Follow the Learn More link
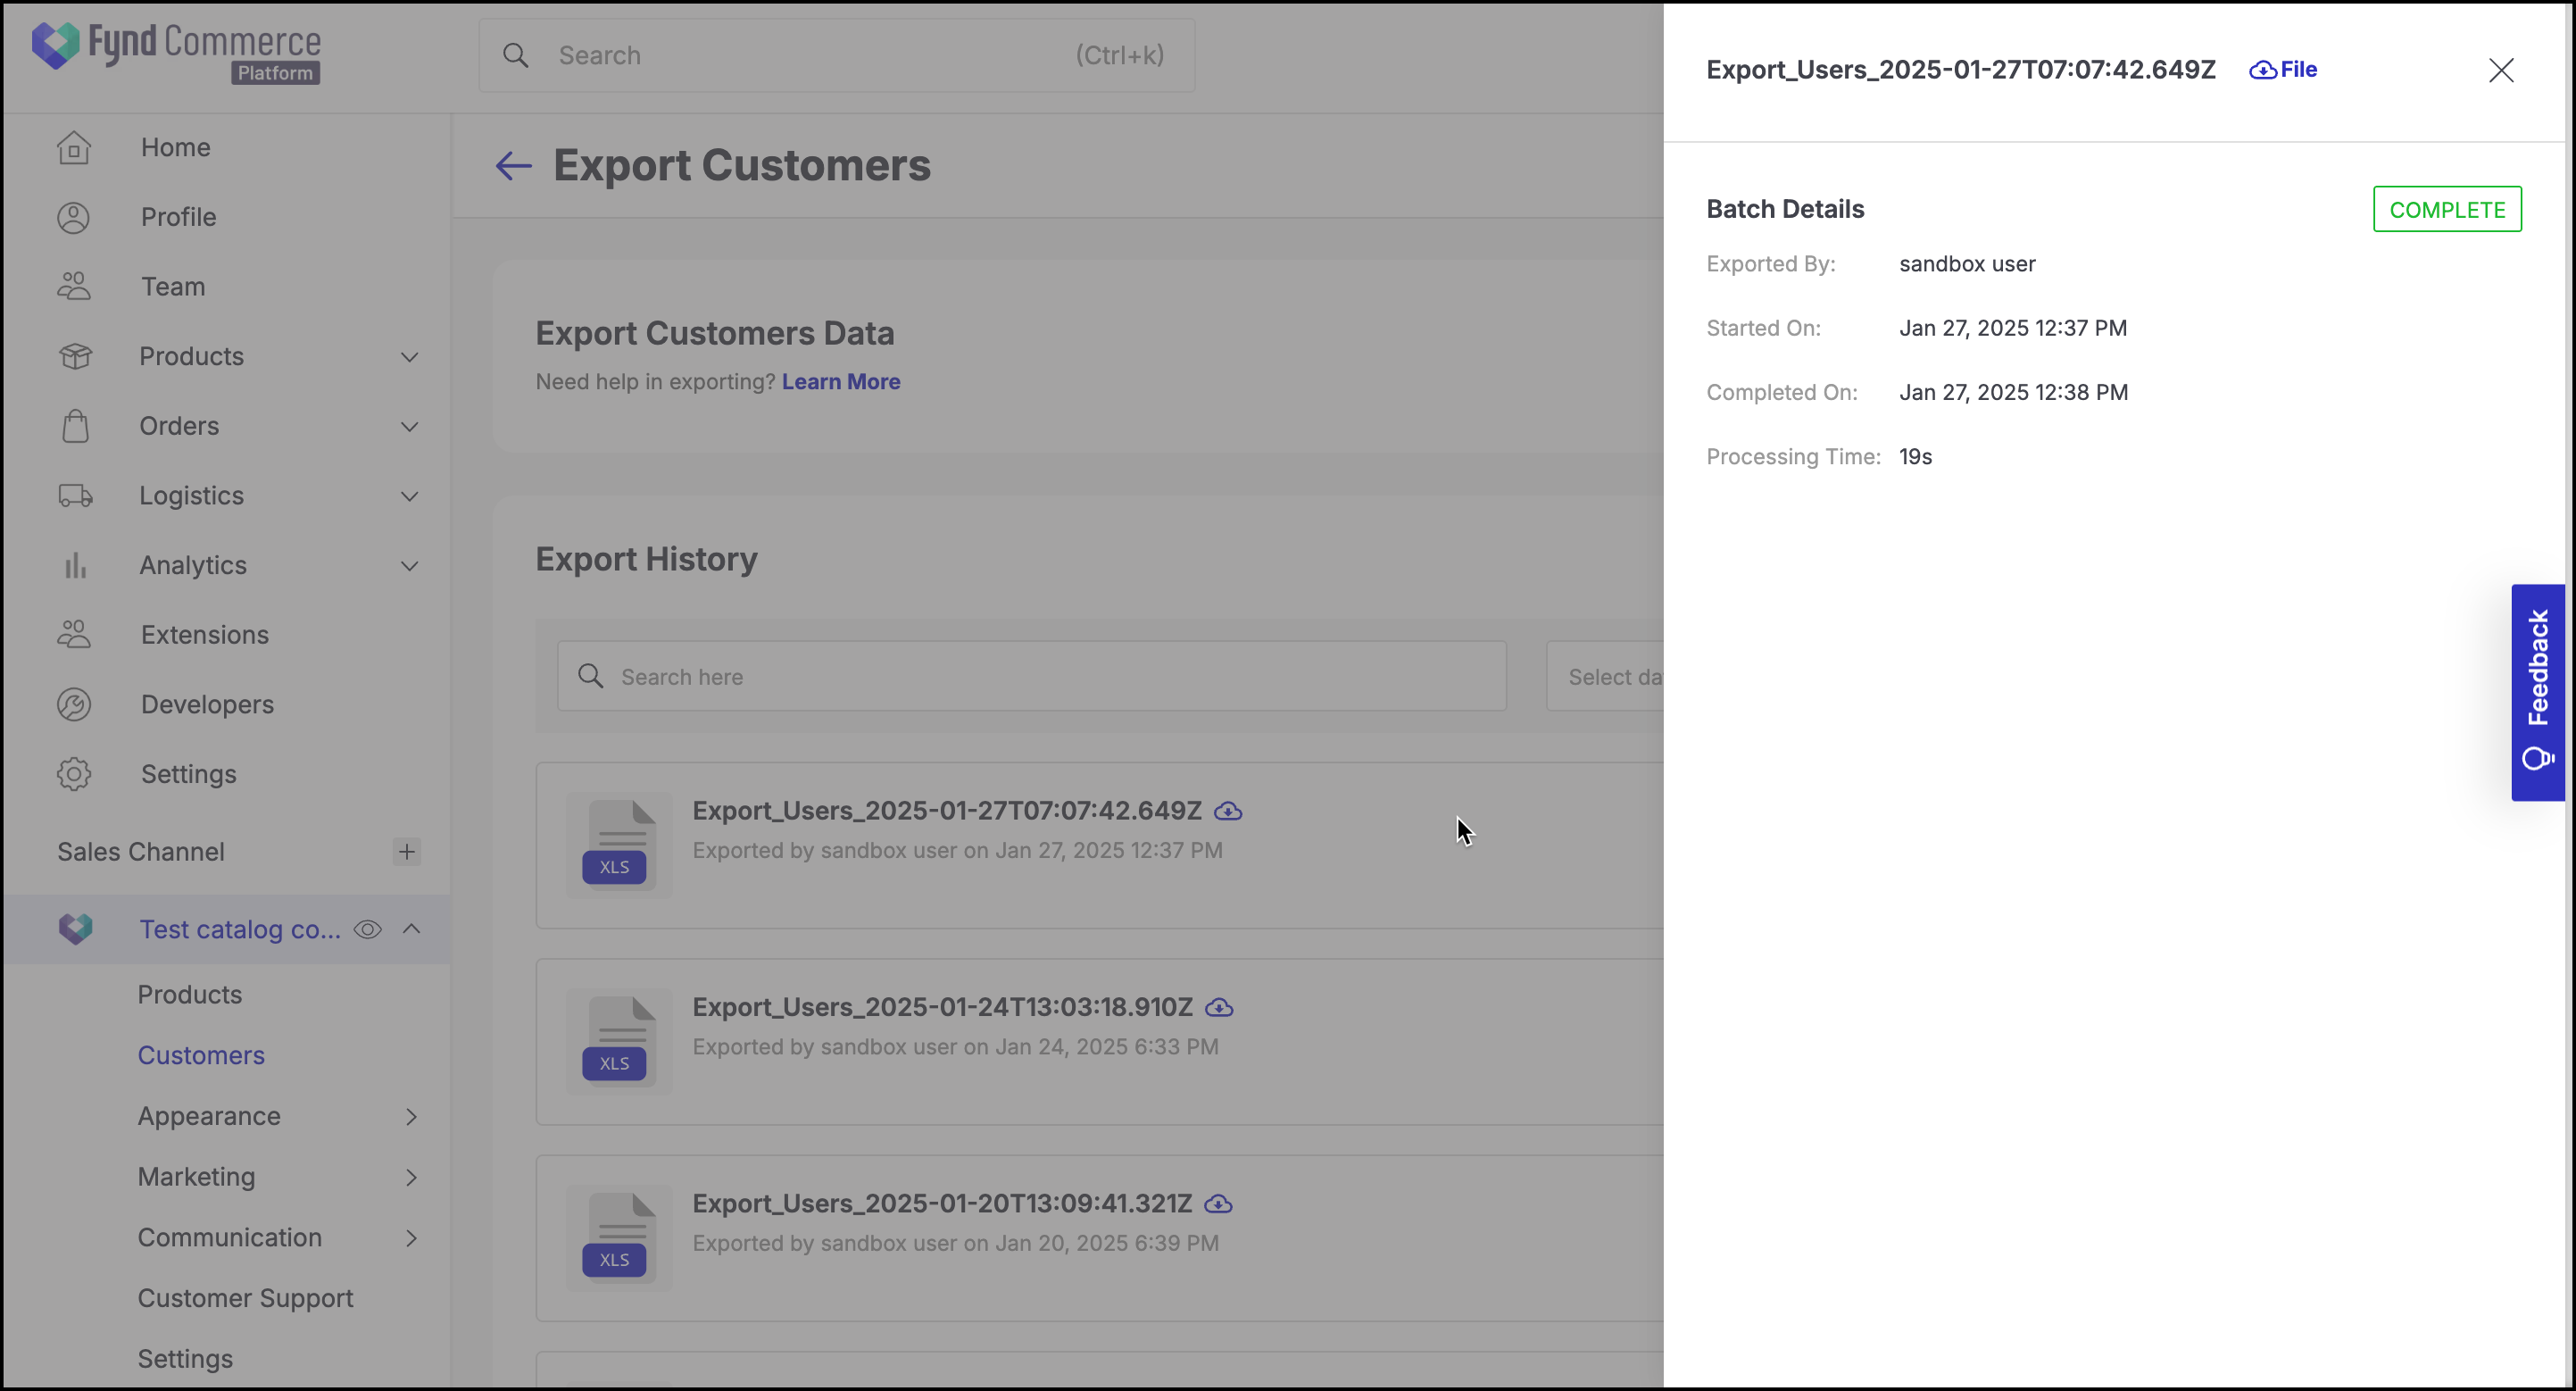The height and width of the screenshot is (1391, 2576). [x=841, y=382]
